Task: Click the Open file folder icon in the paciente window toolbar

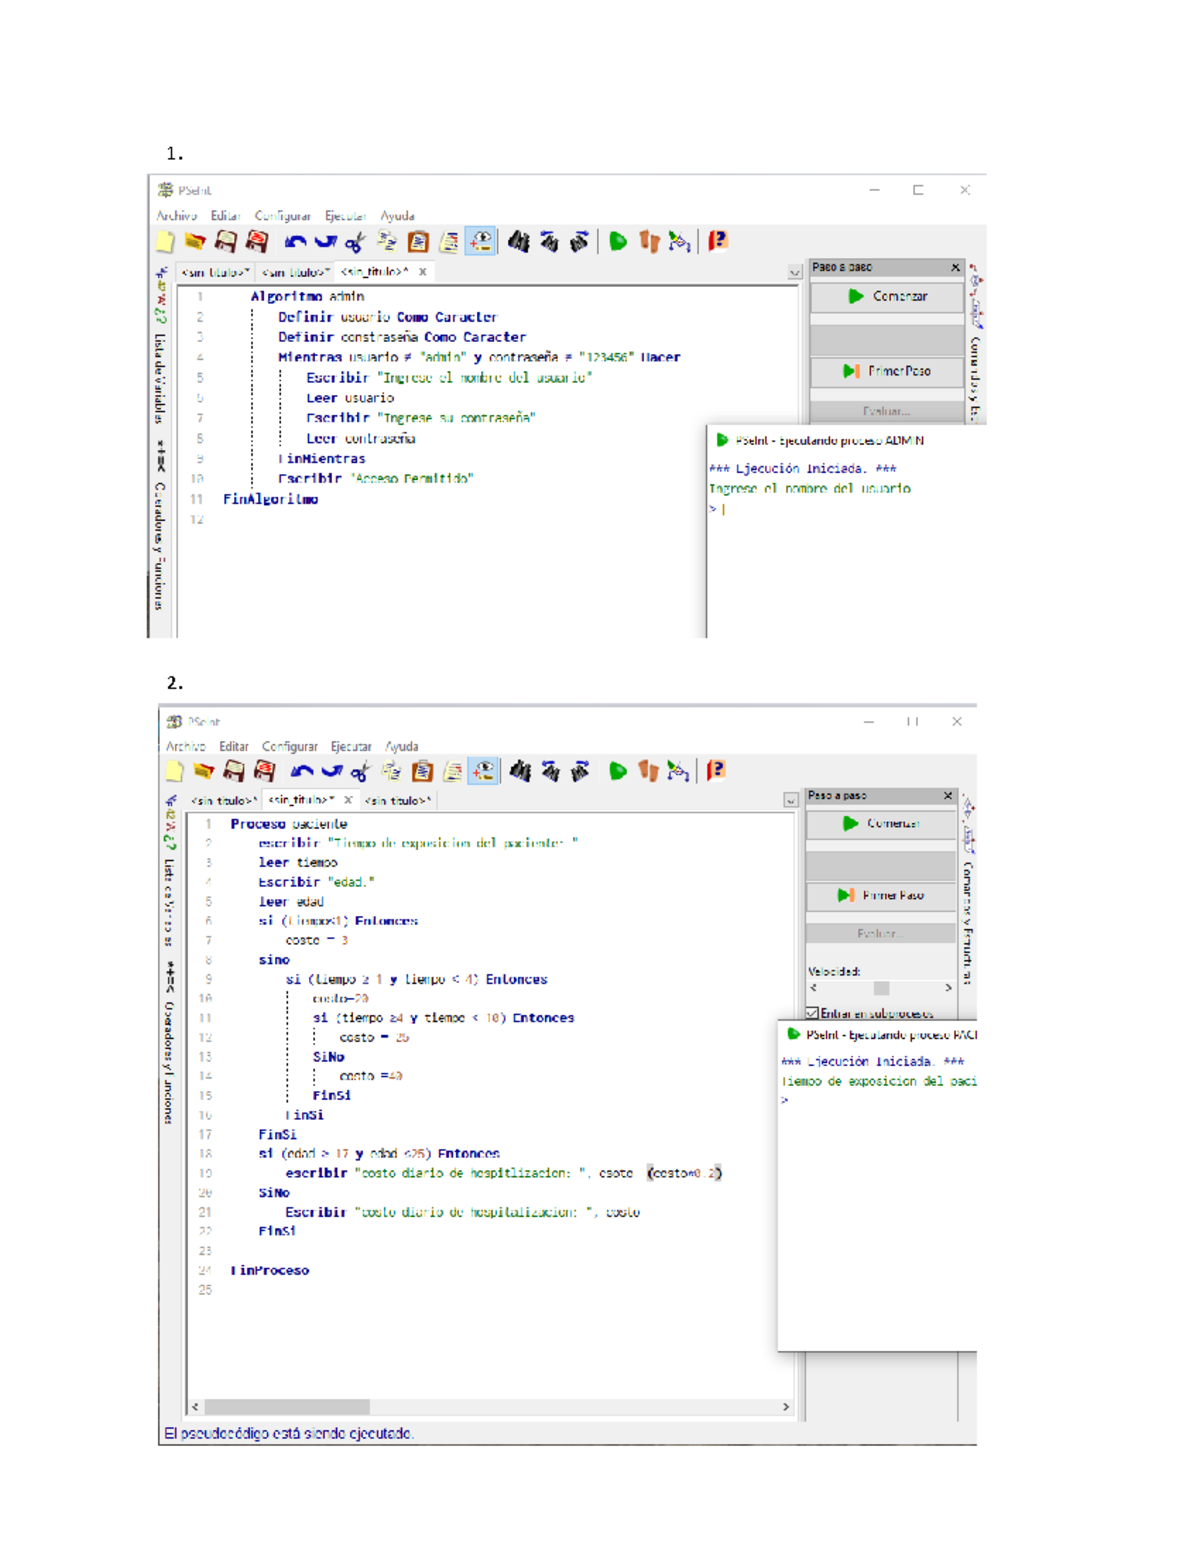Action: [203, 771]
